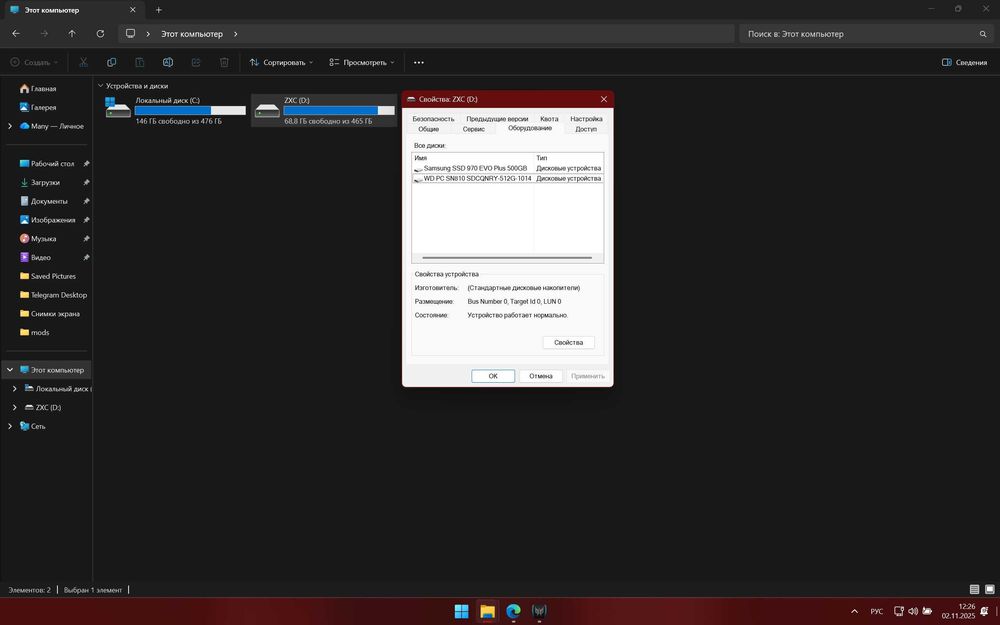The height and width of the screenshot is (625, 1000).
Task: Open the Сортировать dropdown
Action: [281, 62]
